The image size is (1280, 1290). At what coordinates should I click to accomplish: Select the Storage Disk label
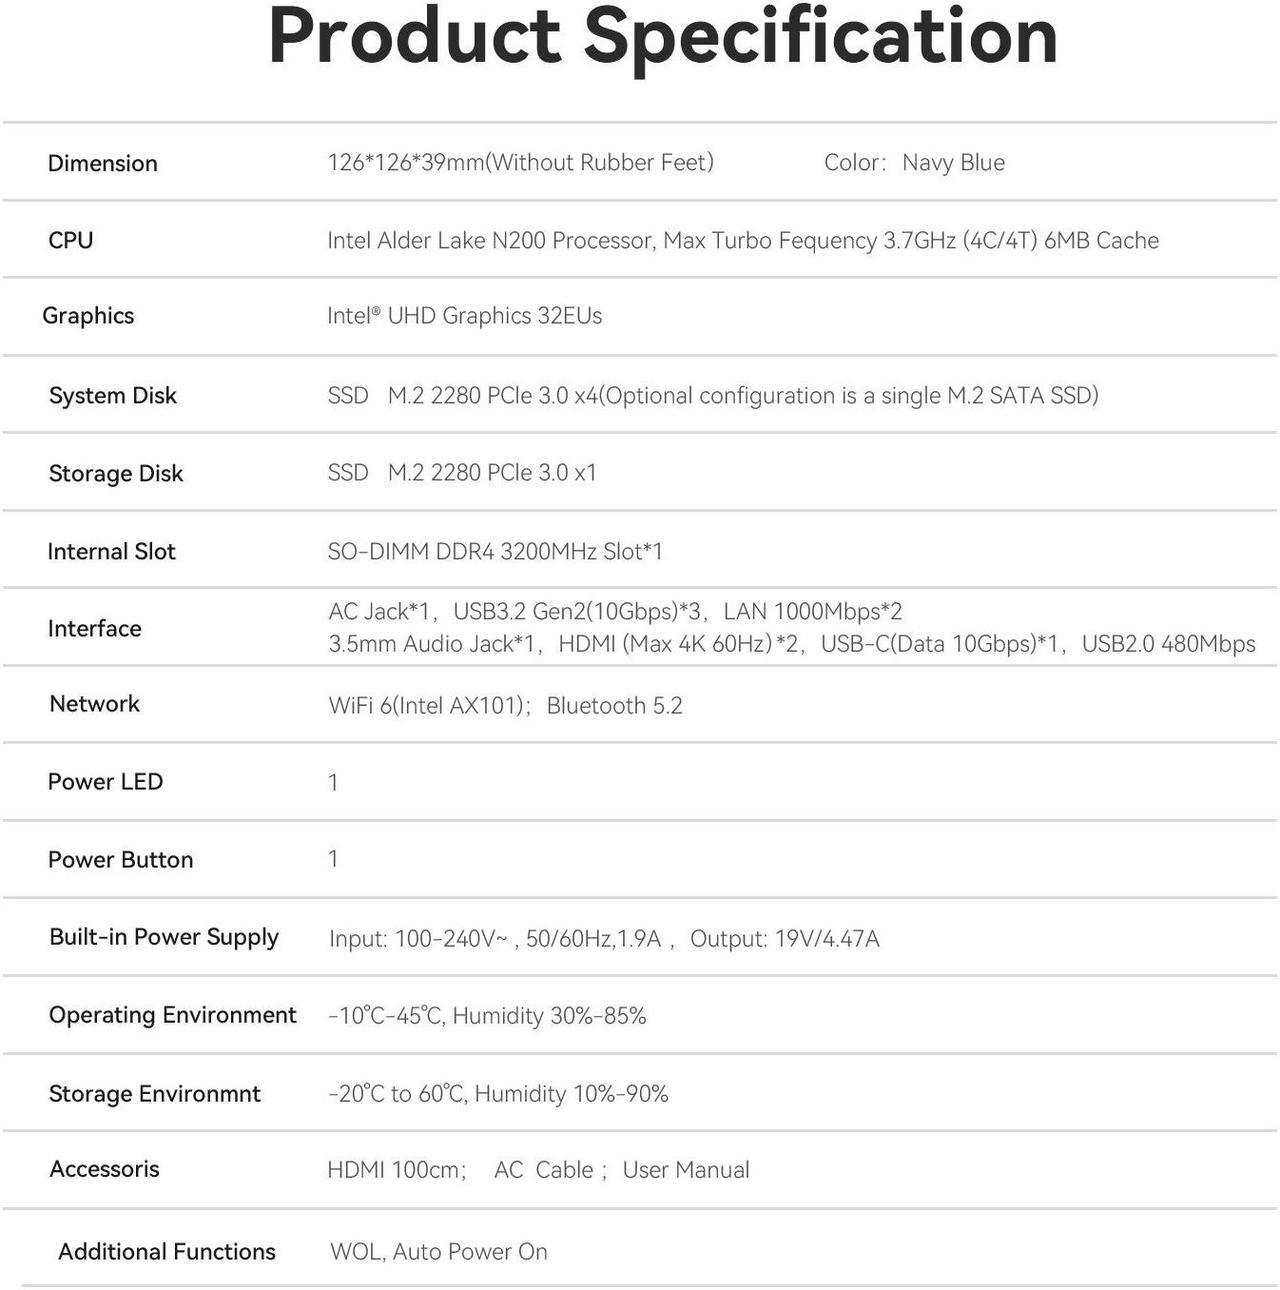(116, 473)
